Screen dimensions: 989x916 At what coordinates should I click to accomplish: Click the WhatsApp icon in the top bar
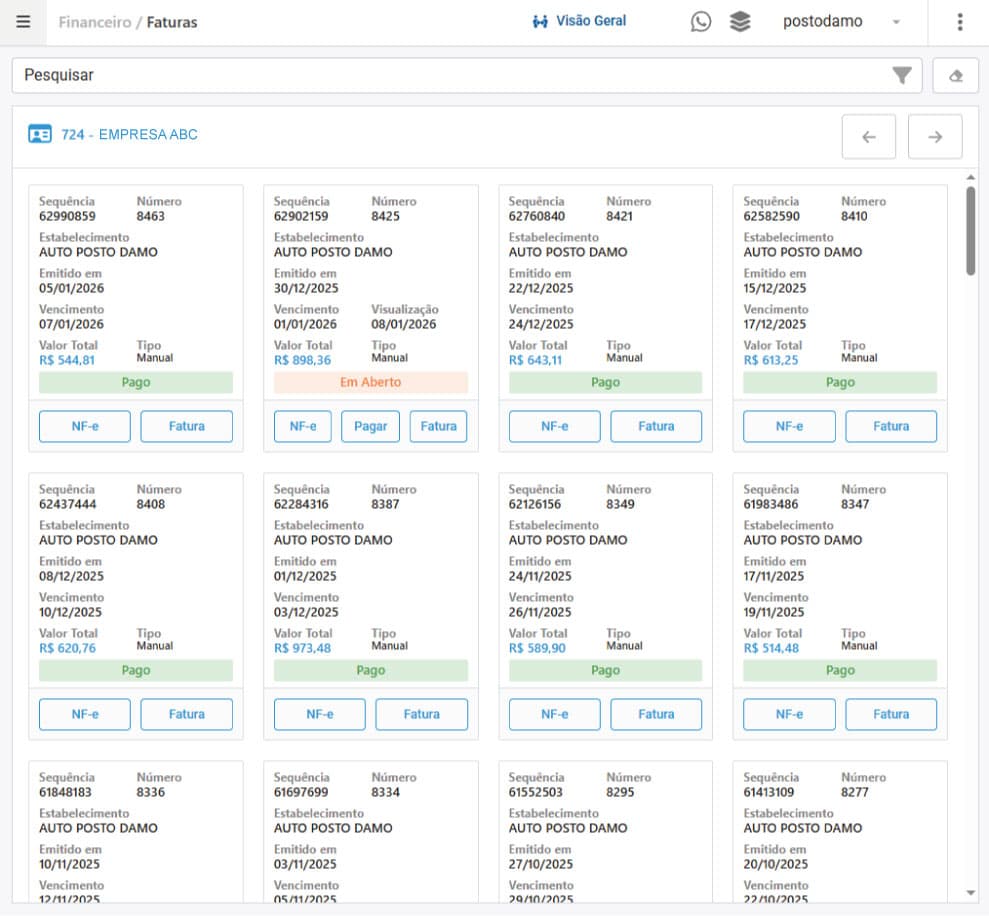coord(701,21)
